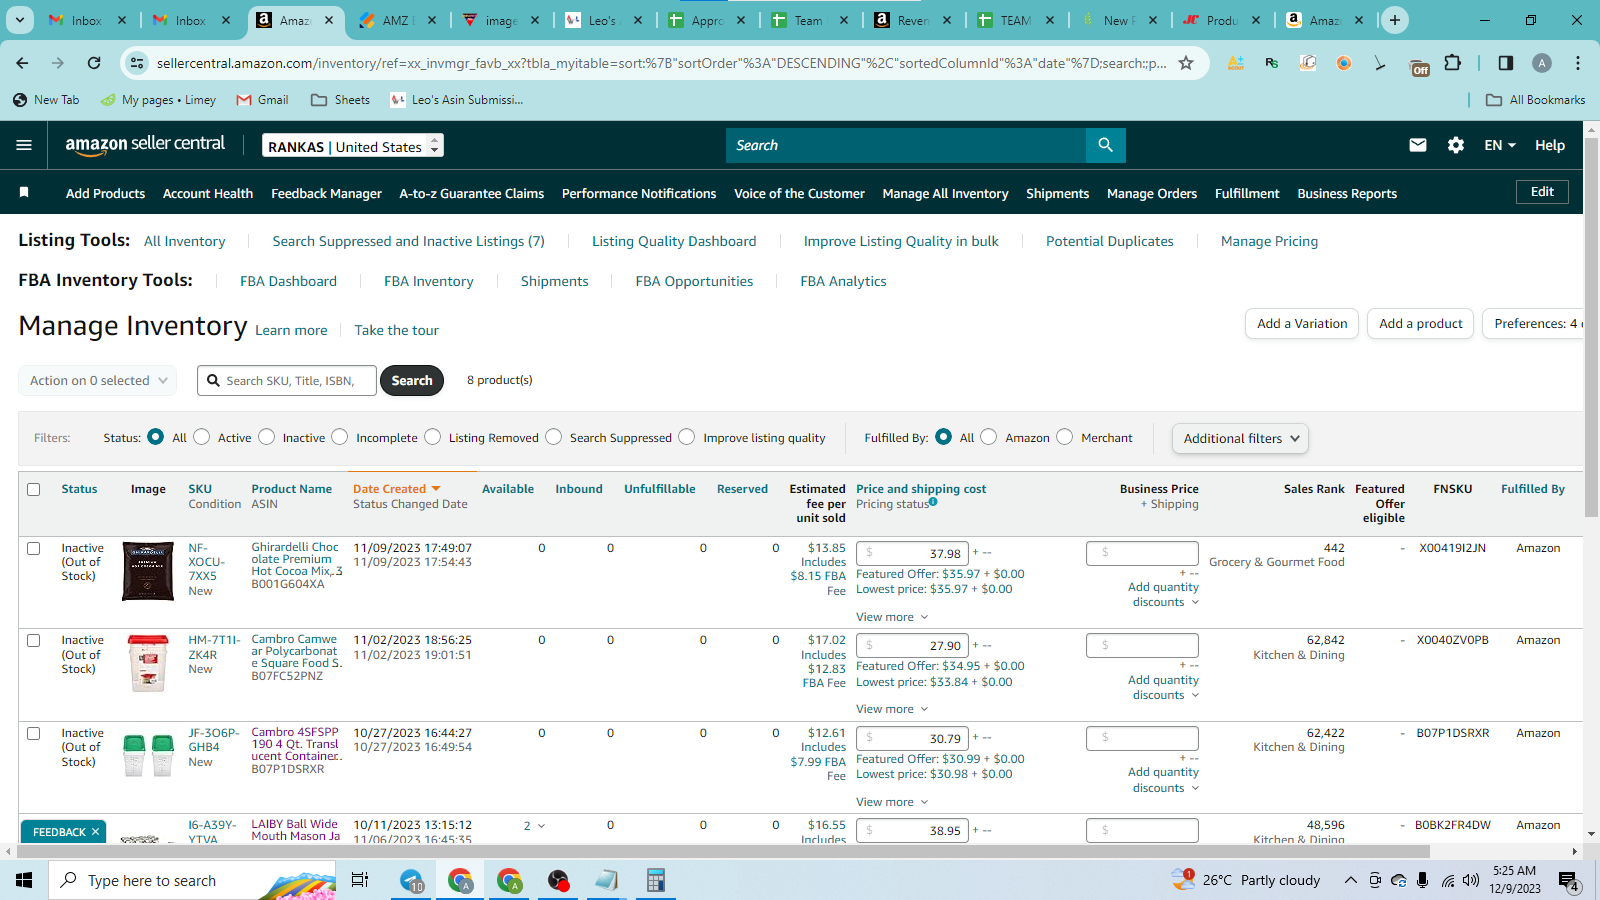Open Feedback Manager in the nav bar
Image resolution: width=1600 pixels, height=900 pixels.
(x=326, y=194)
